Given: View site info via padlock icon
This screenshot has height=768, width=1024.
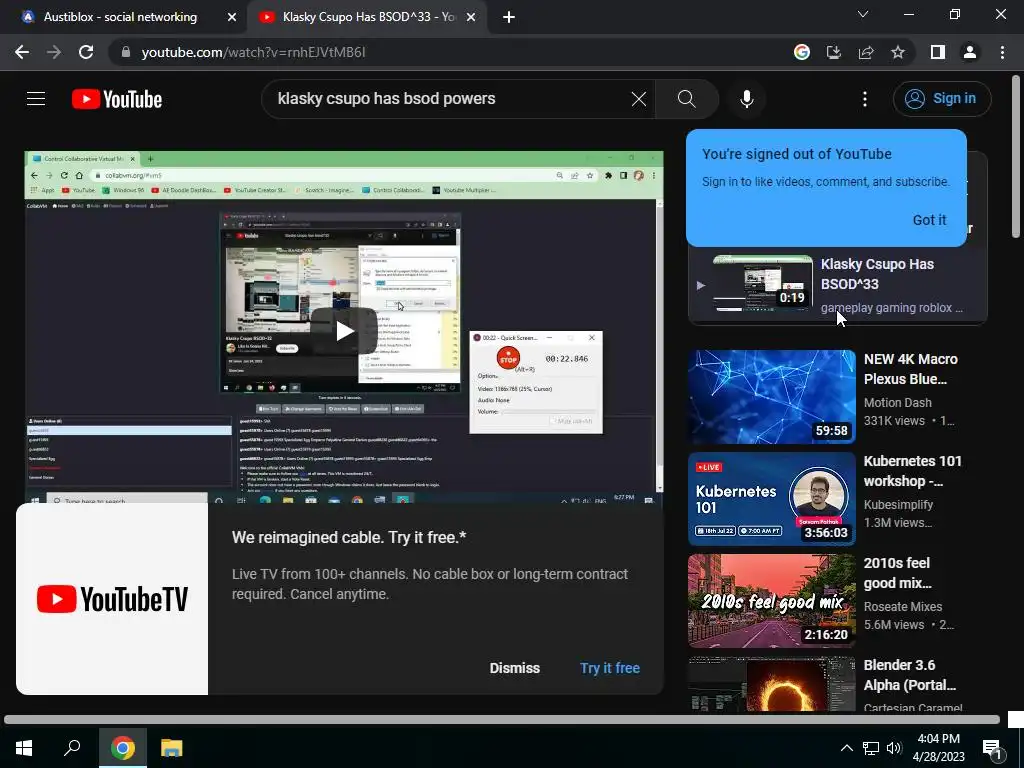Looking at the screenshot, I should pos(126,52).
